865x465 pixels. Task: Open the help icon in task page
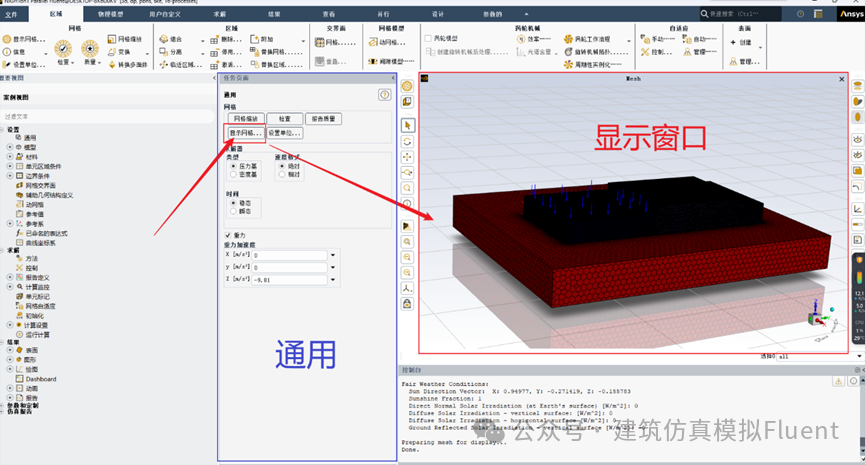(x=385, y=95)
